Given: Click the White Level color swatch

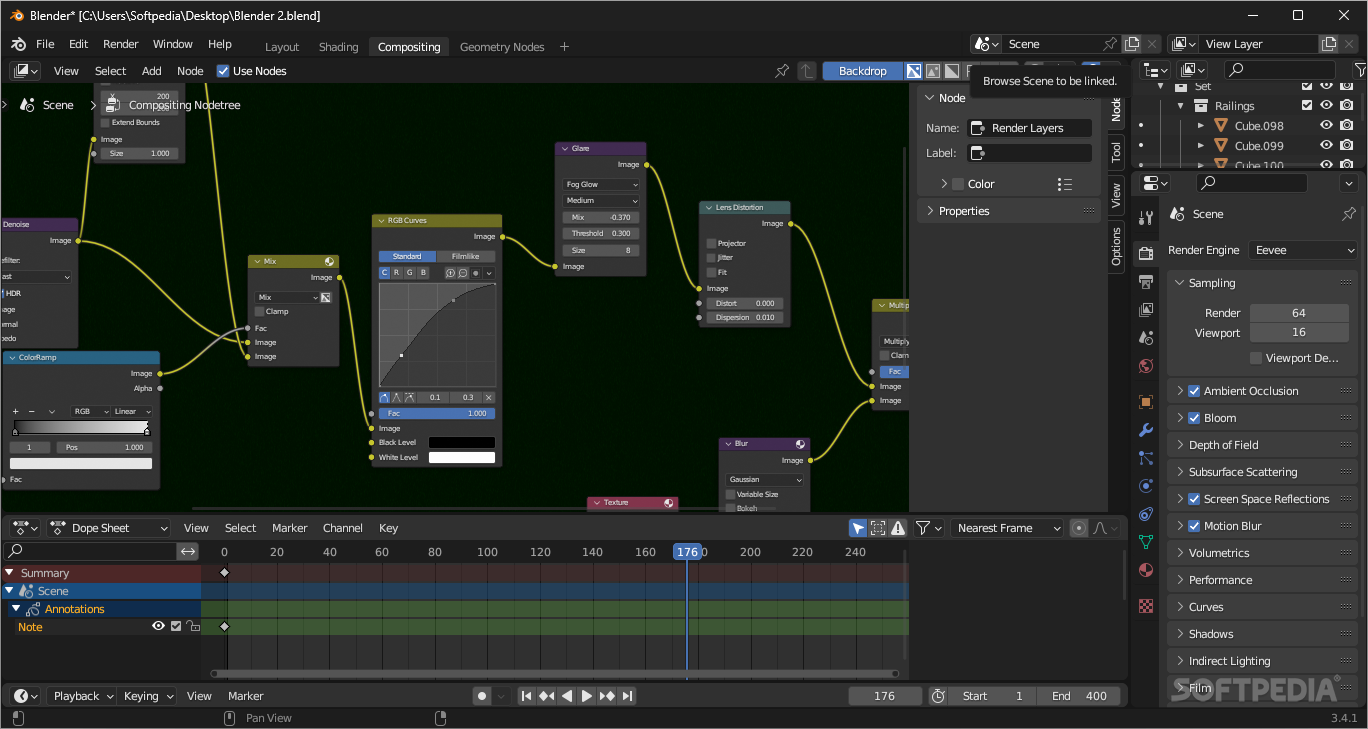Looking at the screenshot, I should click(x=462, y=457).
